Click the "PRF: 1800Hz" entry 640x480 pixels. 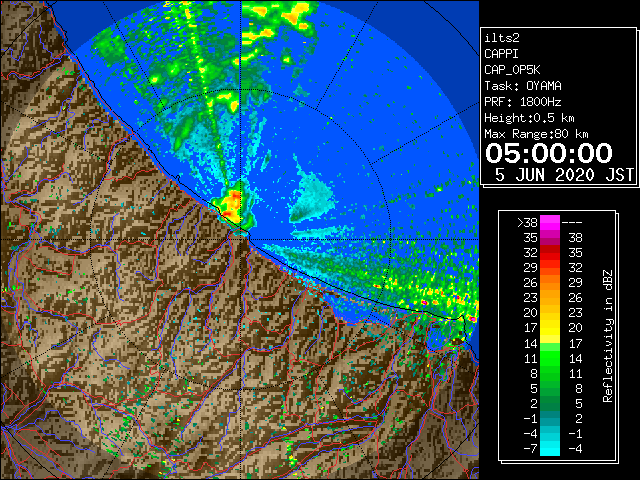point(523,102)
